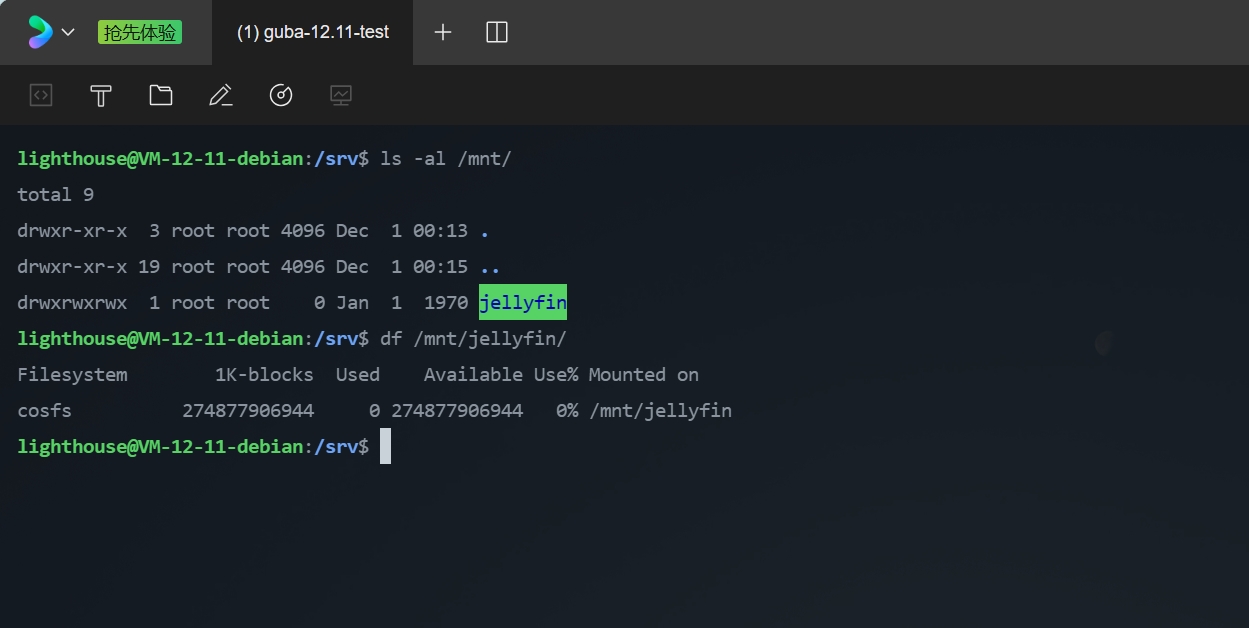Select the guba-12.11-test session tab
1249x628 pixels.
(312, 32)
